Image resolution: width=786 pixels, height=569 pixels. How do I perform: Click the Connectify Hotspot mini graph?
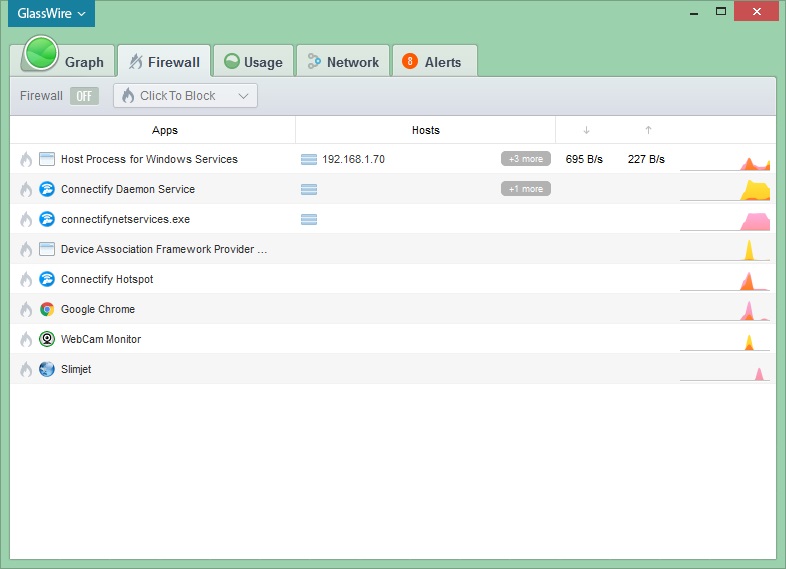(725, 281)
